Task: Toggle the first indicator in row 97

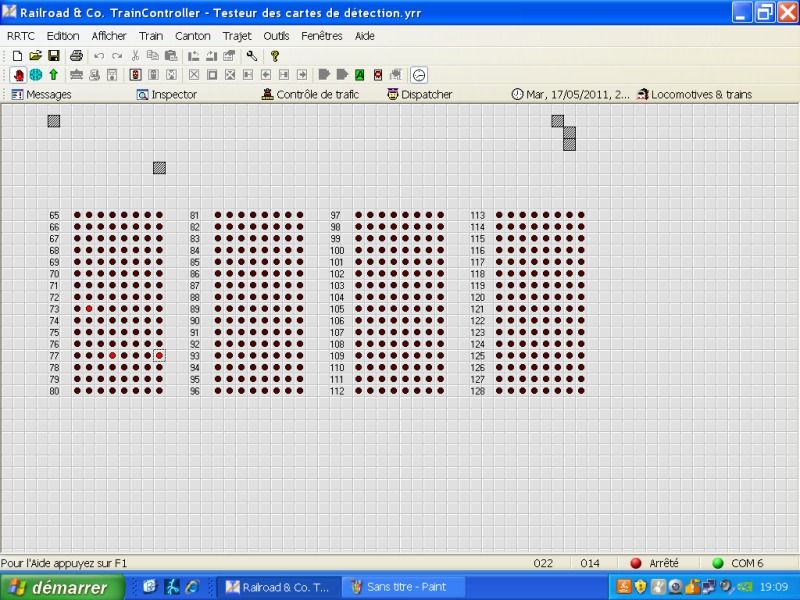Action: click(359, 215)
